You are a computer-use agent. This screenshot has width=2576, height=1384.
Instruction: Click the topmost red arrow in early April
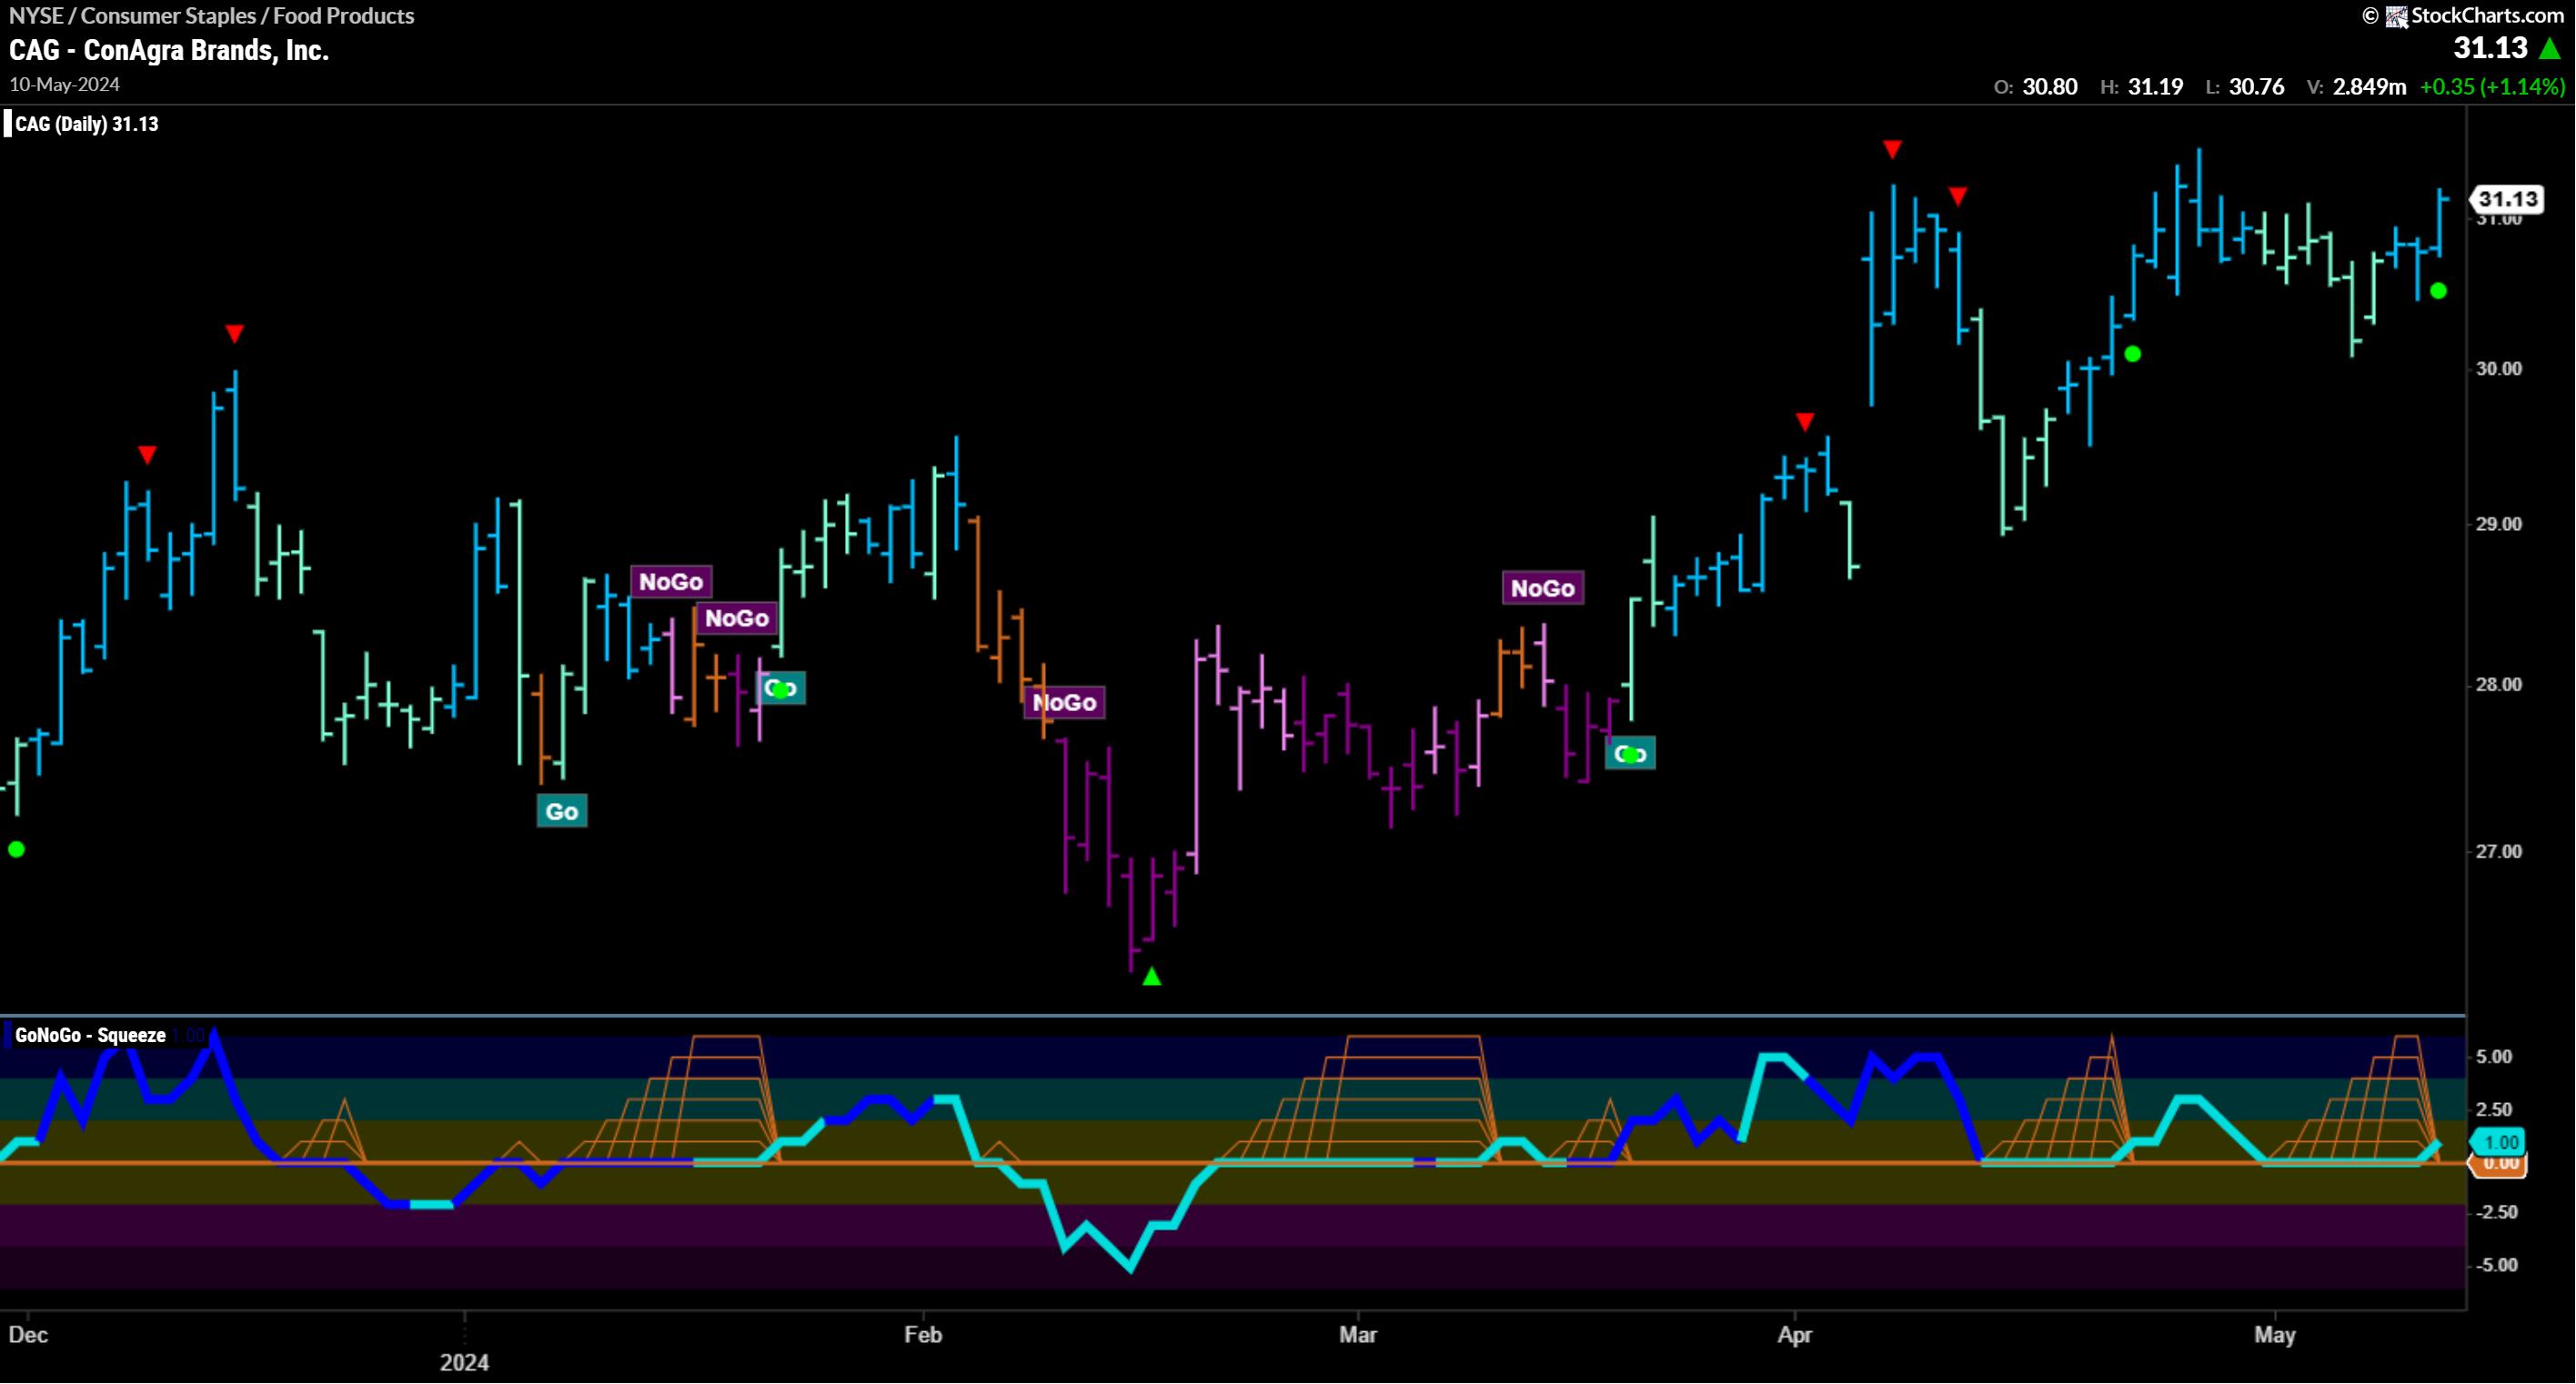pyautogui.click(x=1892, y=150)
